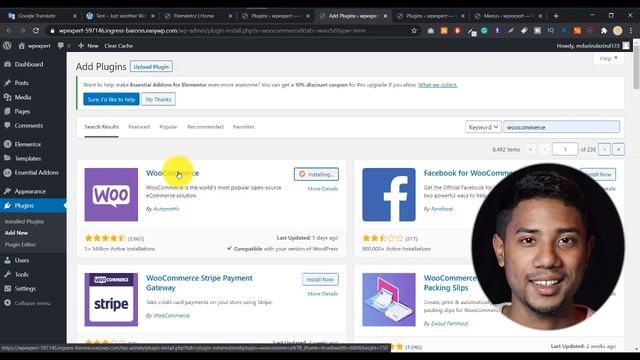Install the Stripe Payment Gateway plugin
The height and width of the screenshot is (360, 640).
pos(320,280)
